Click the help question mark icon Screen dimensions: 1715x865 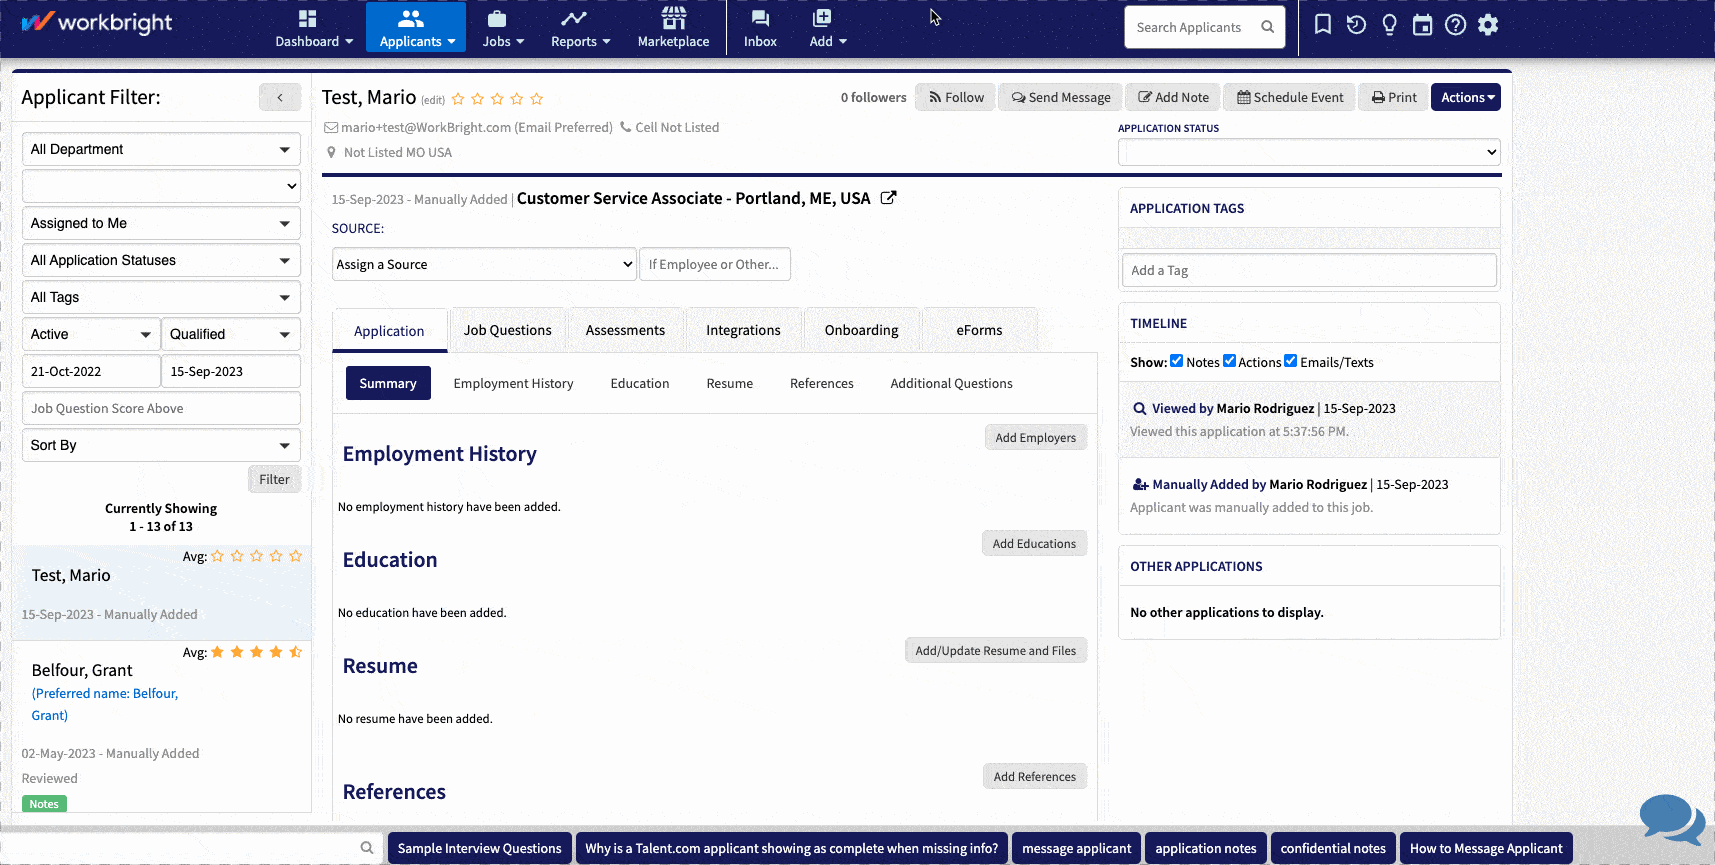click(1455, 25)
